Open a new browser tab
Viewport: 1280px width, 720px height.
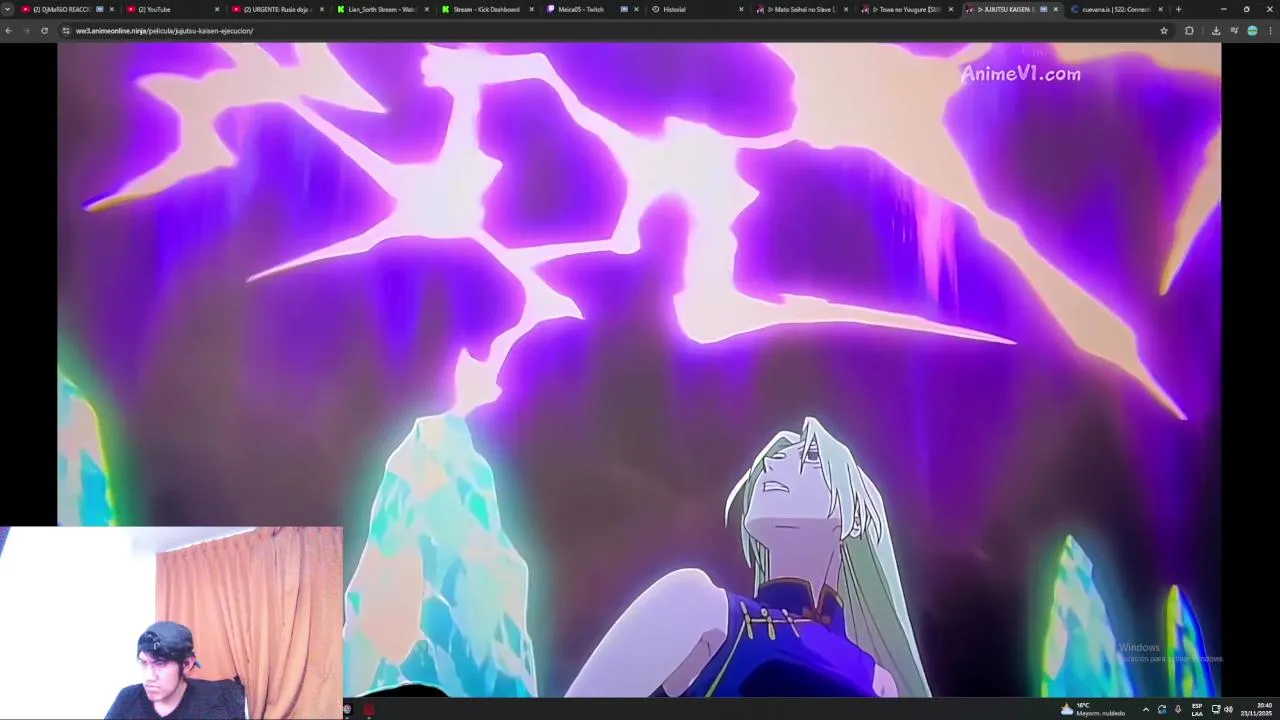pyautogui.click(x=1178, y=9)
